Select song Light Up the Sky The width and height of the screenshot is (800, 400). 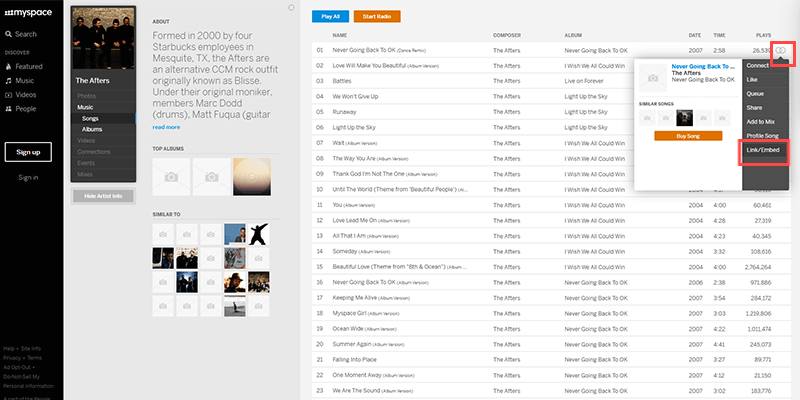point(353,127)
